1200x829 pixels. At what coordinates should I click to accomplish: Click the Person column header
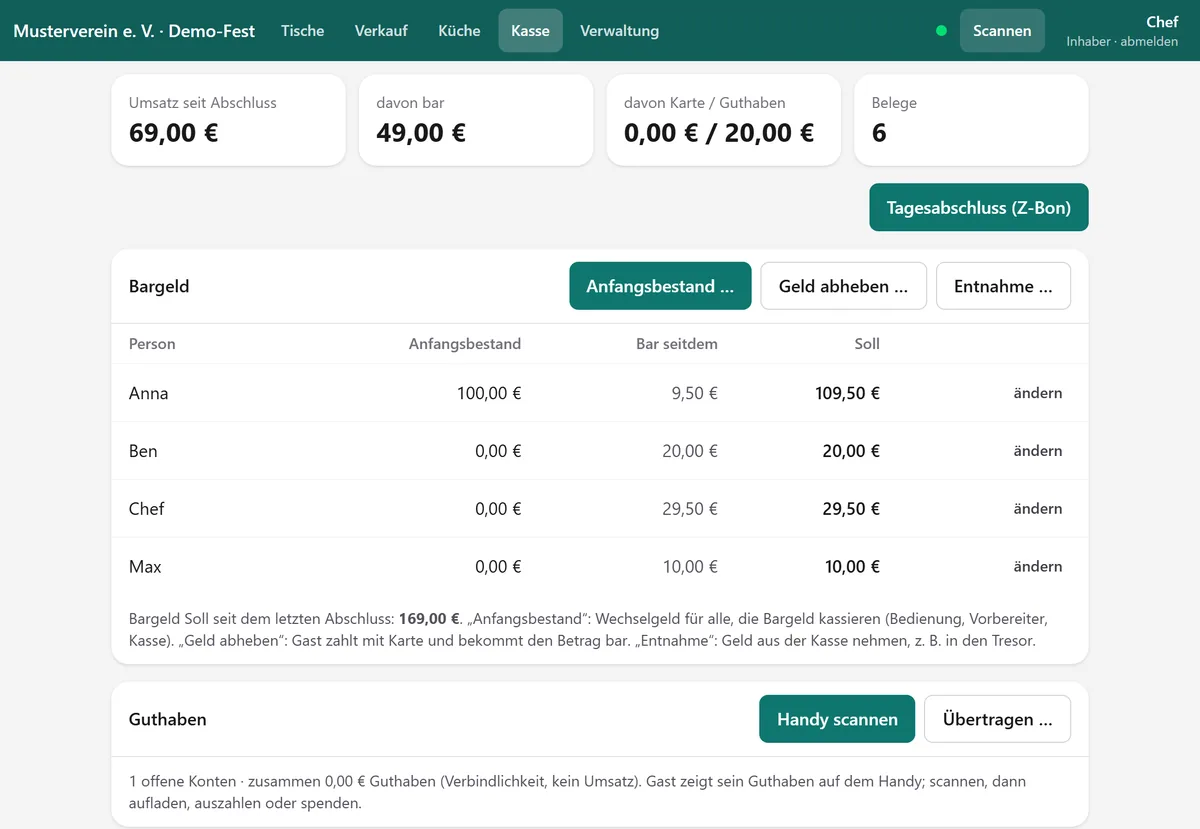pos(152,344)
